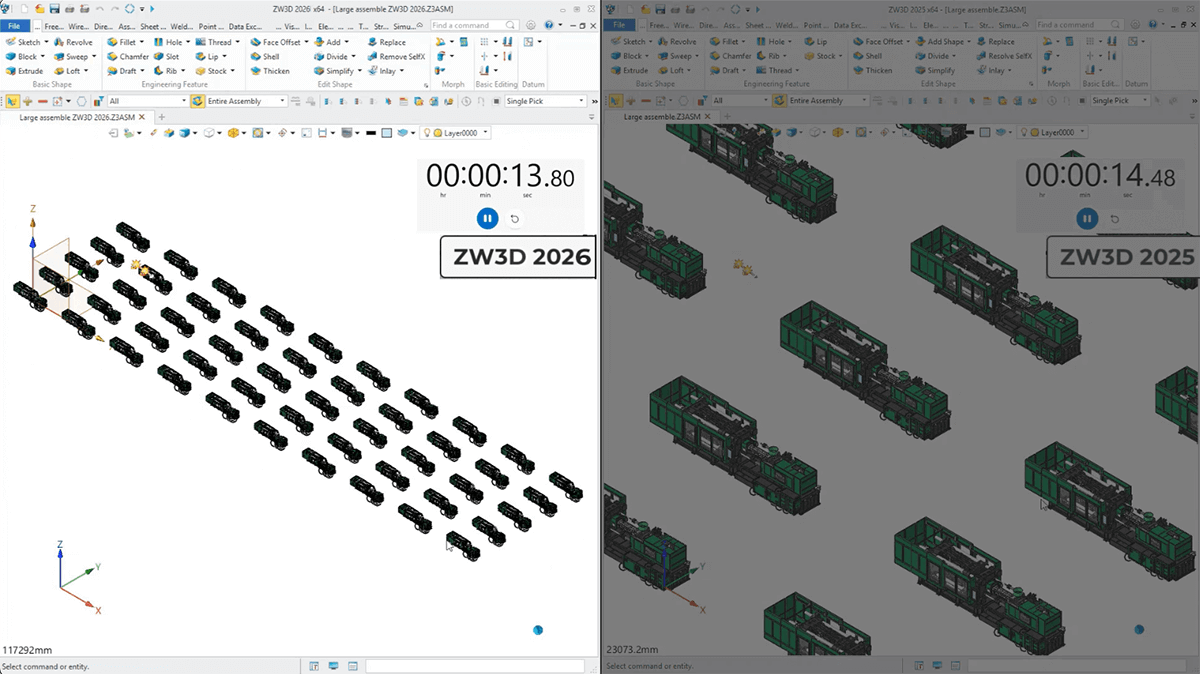Open the Layer0000 dropdown in ZW3D 2026
This screenshot has width=1200, height=674.
tap(486, 133)
